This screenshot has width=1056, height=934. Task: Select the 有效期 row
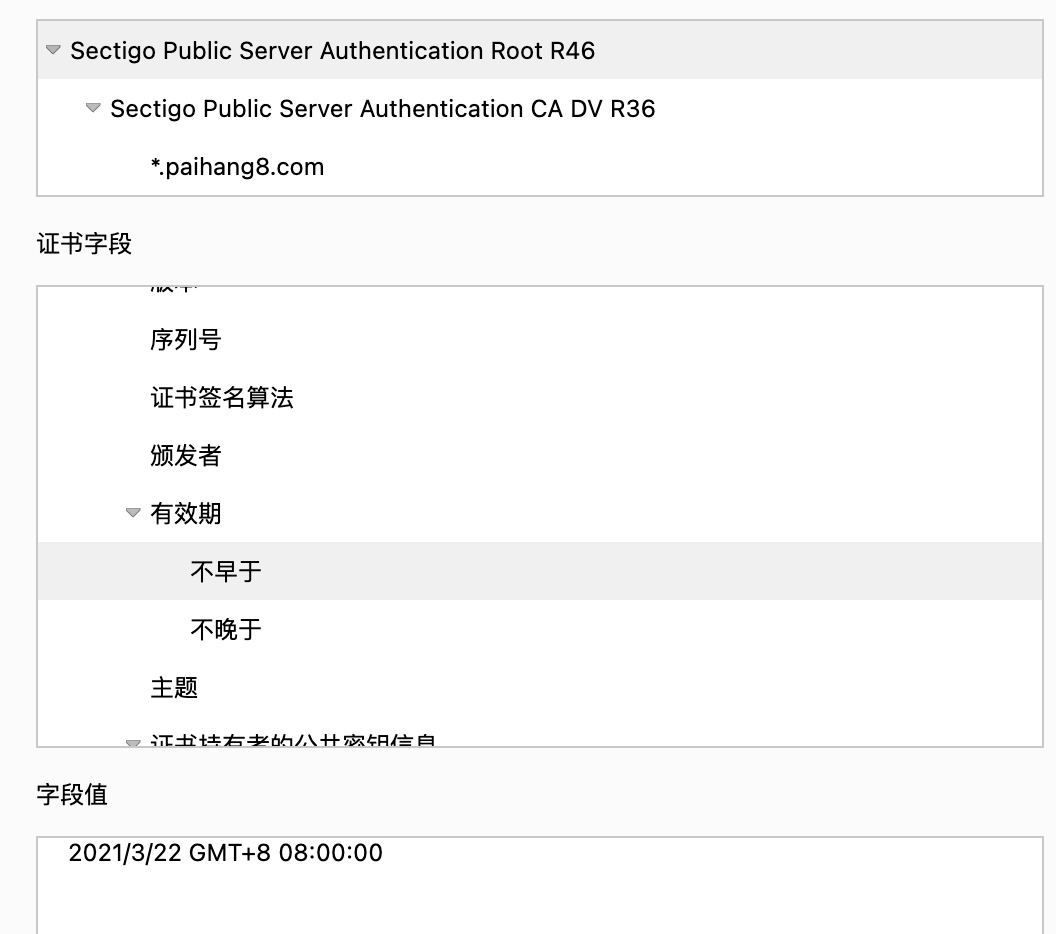coord(186,514)
